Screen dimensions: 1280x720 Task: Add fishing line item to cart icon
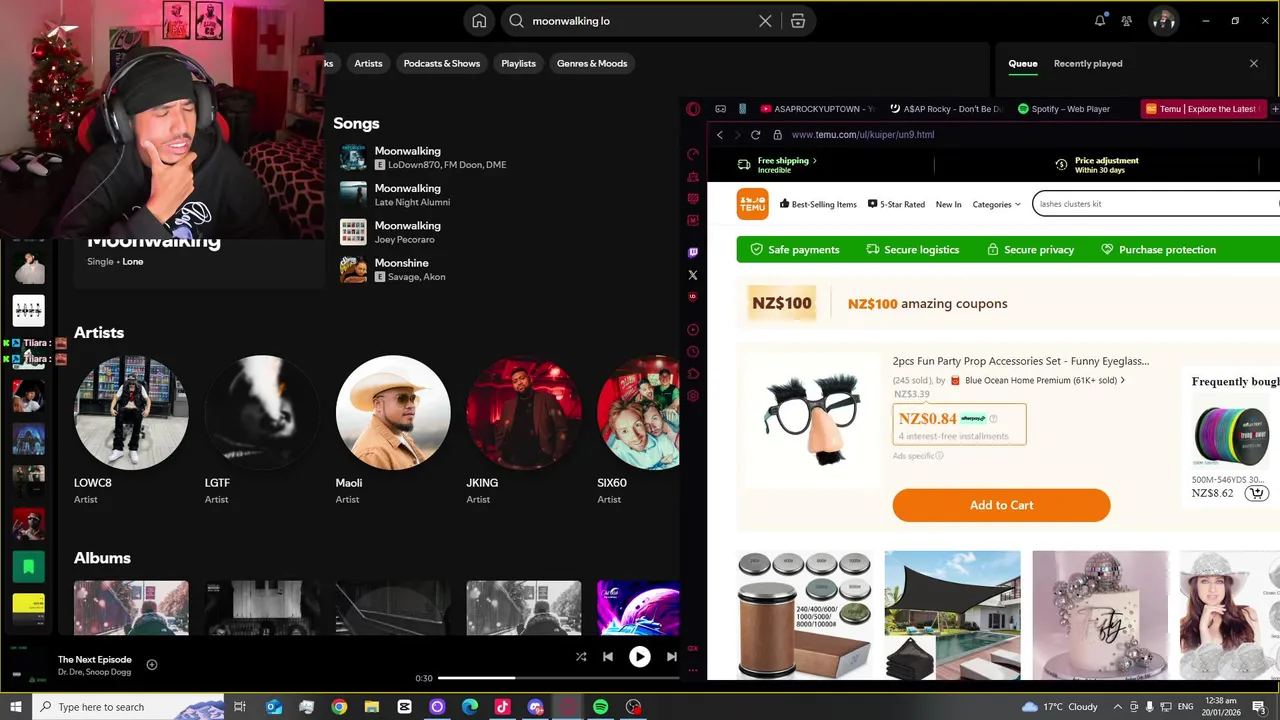pos(1258,493)
